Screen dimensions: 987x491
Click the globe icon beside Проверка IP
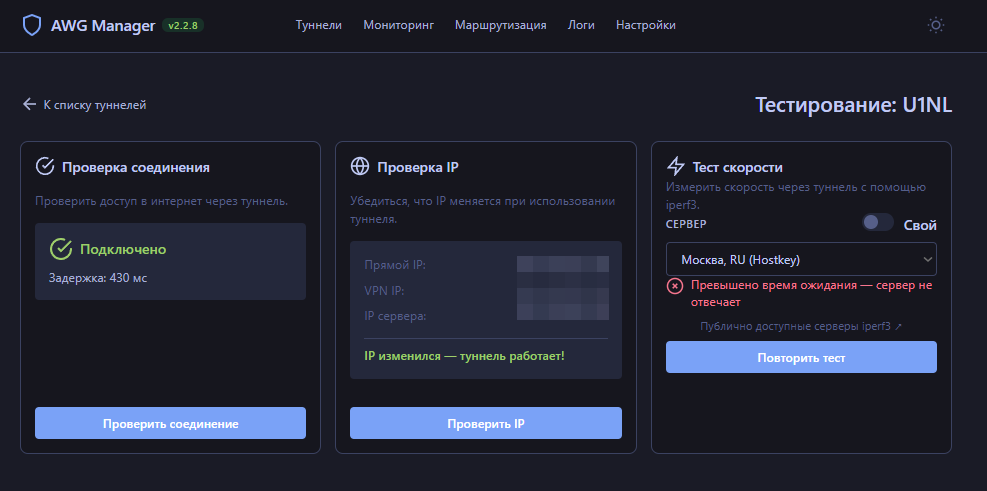tap(360, 167)
